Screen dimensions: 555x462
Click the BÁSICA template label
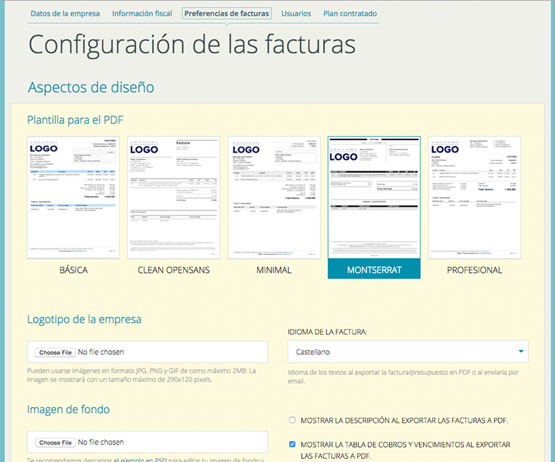73,270
